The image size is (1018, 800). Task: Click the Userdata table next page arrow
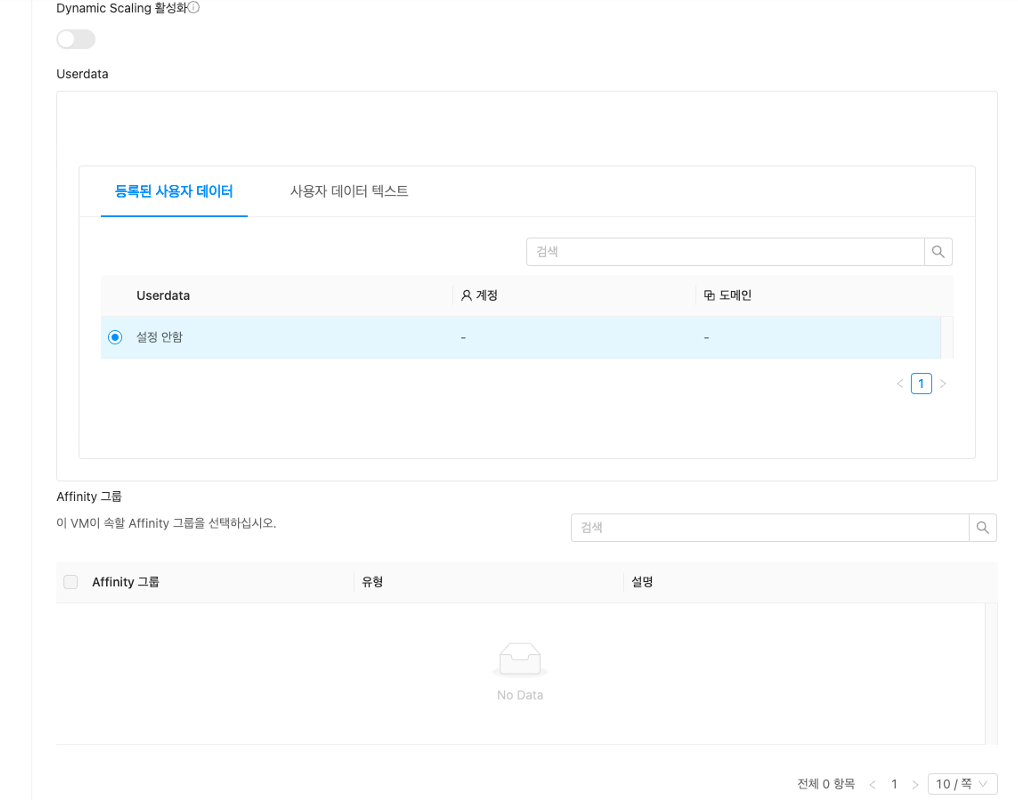coord(943,384)
